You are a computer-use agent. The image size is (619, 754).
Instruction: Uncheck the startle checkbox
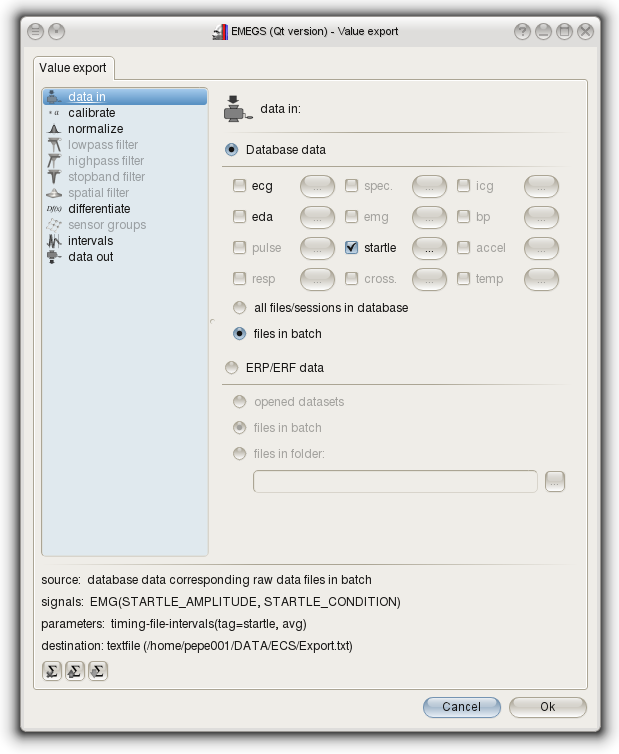[351, 248]
